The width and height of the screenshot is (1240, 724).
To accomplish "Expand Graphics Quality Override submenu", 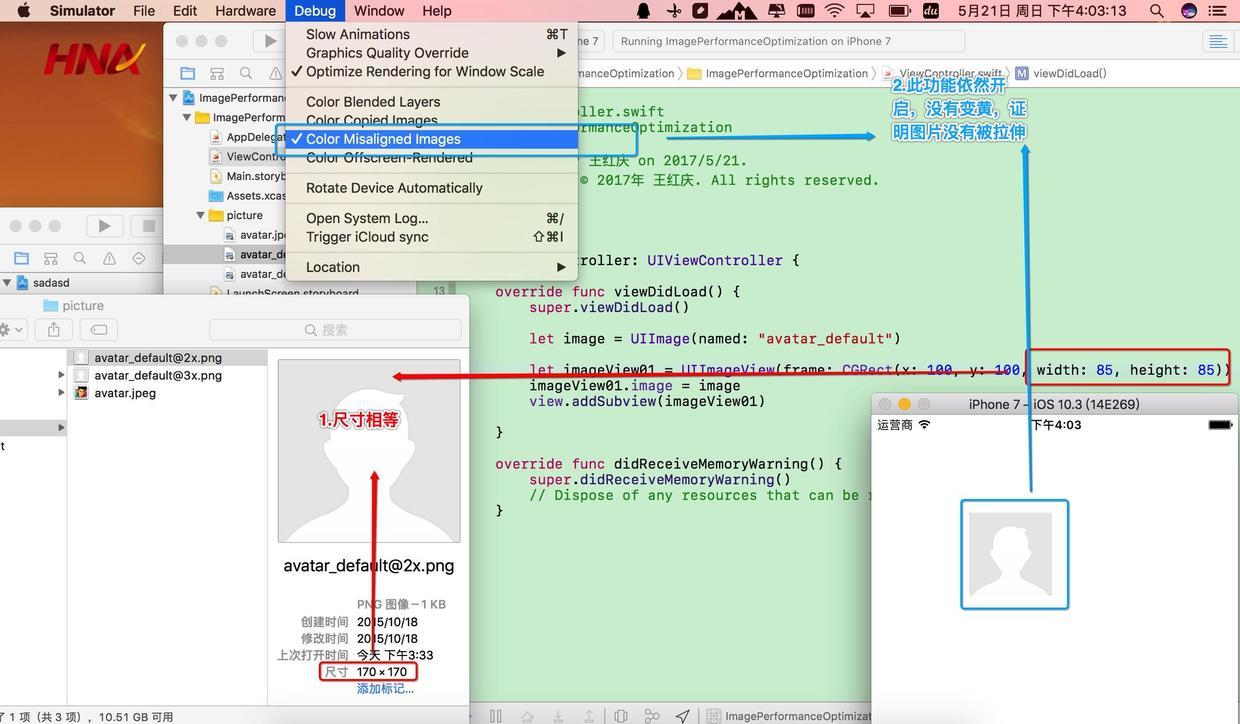I will (430, 53).
